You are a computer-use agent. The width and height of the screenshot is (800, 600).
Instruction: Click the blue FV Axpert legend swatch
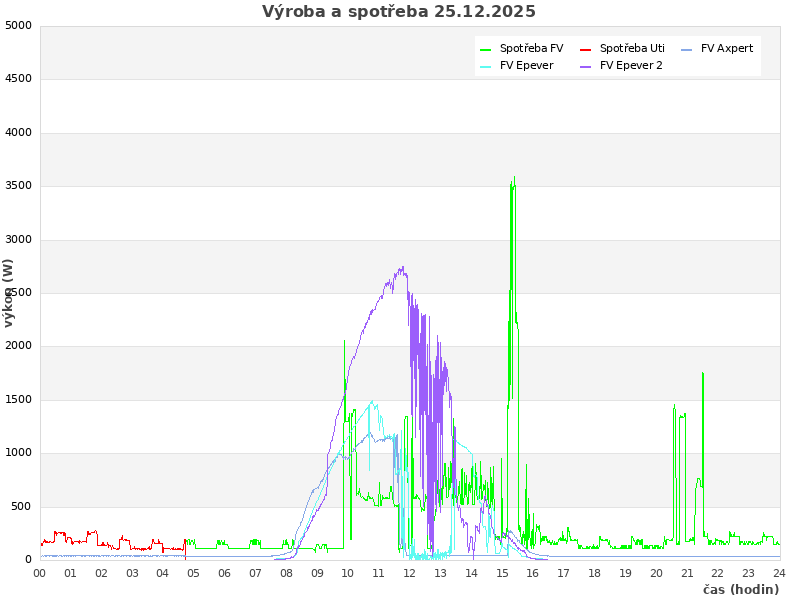(686, 49)
